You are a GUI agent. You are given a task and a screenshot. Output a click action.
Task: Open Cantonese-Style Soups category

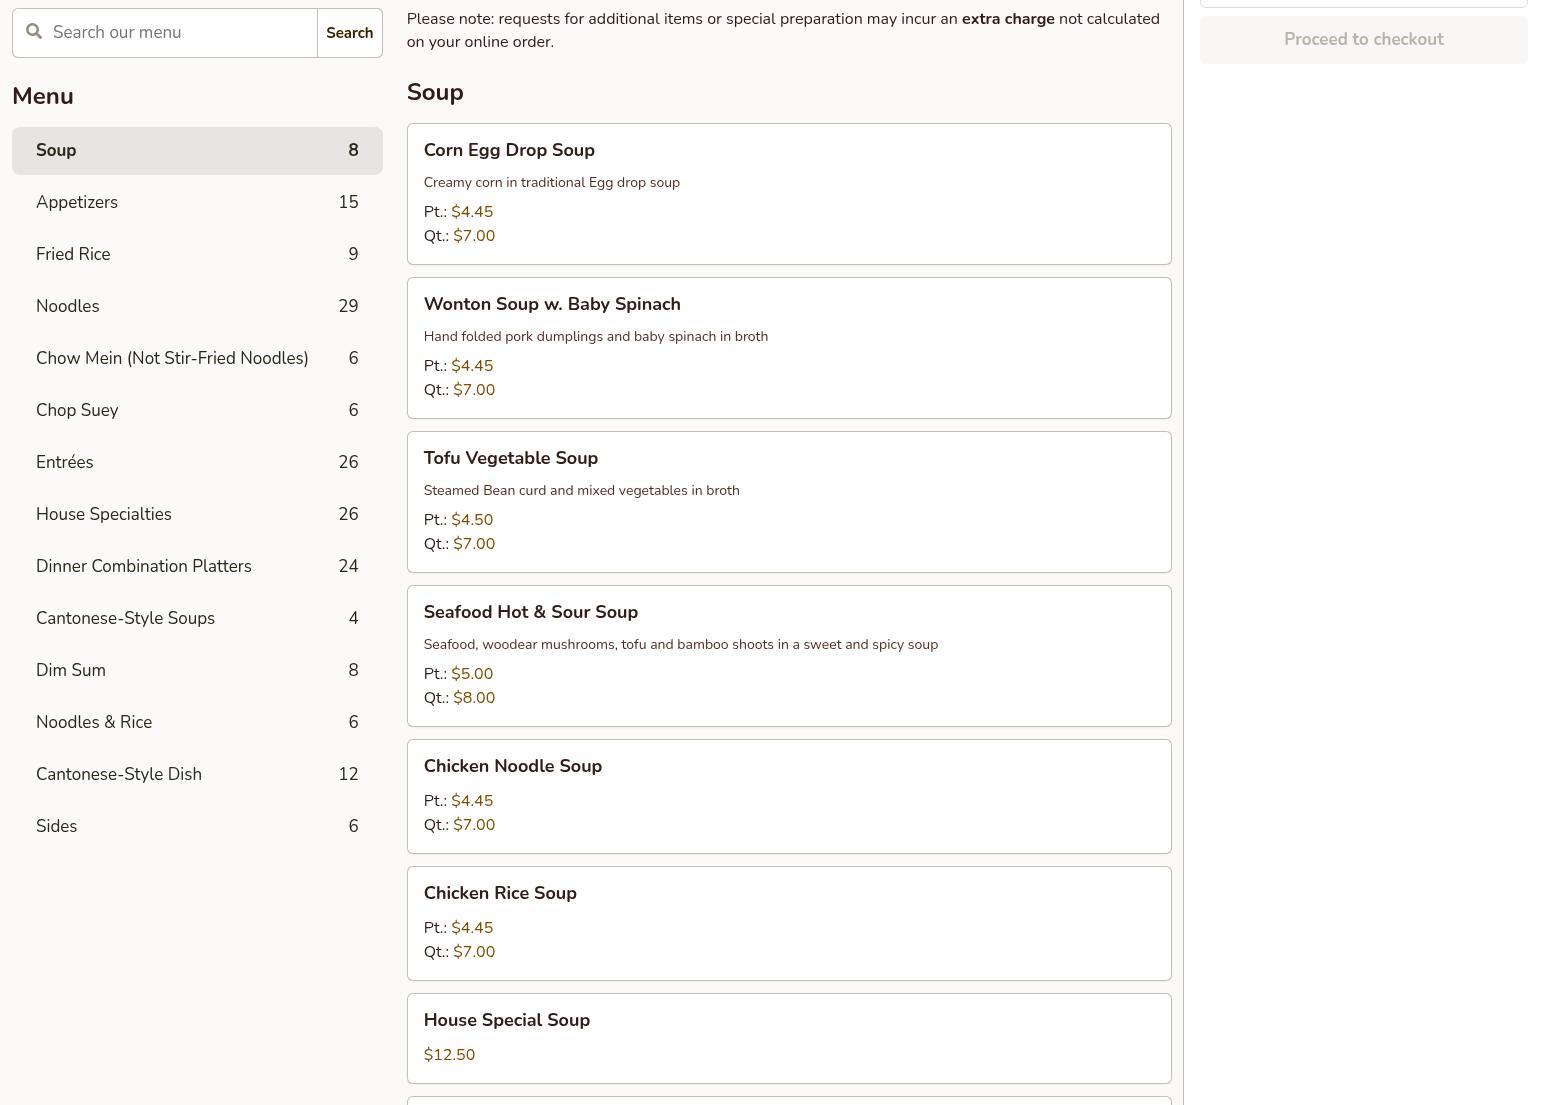click(x=197, y=619)
